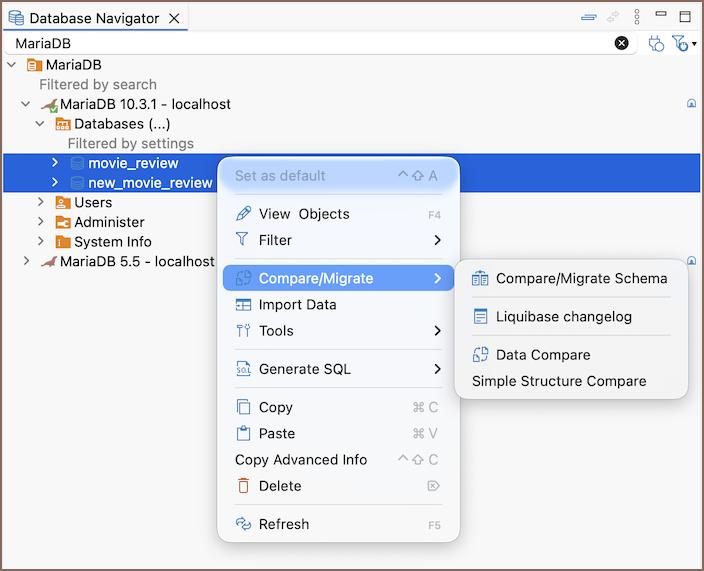Click the Collapse All icon in navigator toolbar
Viewport: 704px width, 571px height.
(589, 18)
